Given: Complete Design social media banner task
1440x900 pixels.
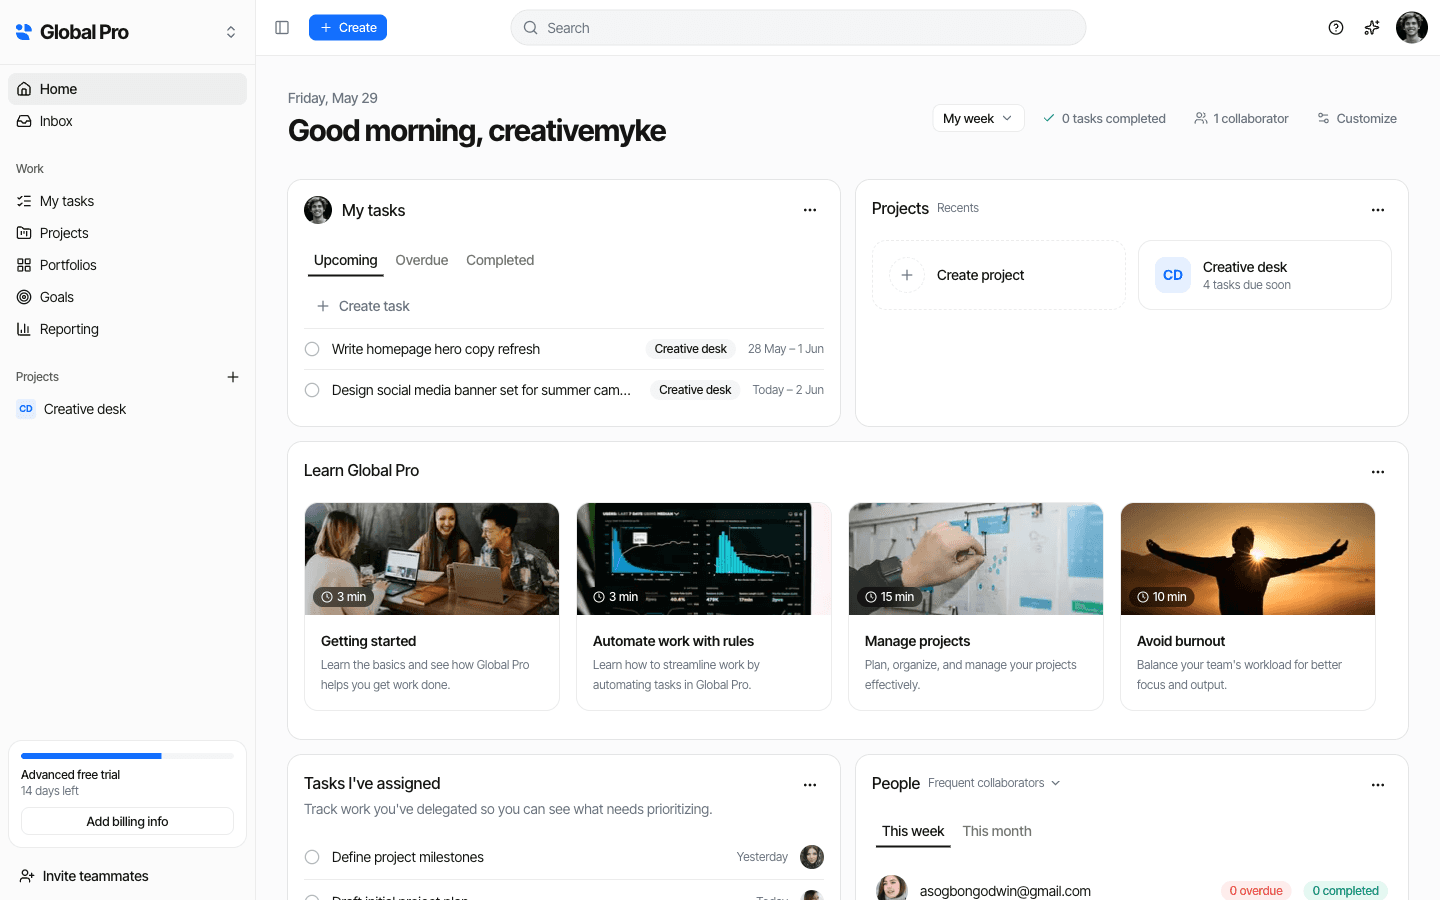Looking at the screenshot, I should (x=312, y=390).
